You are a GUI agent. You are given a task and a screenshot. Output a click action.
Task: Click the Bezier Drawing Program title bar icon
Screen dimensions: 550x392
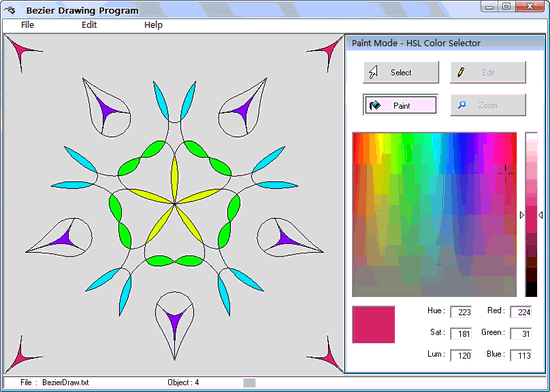coord(10,11)
